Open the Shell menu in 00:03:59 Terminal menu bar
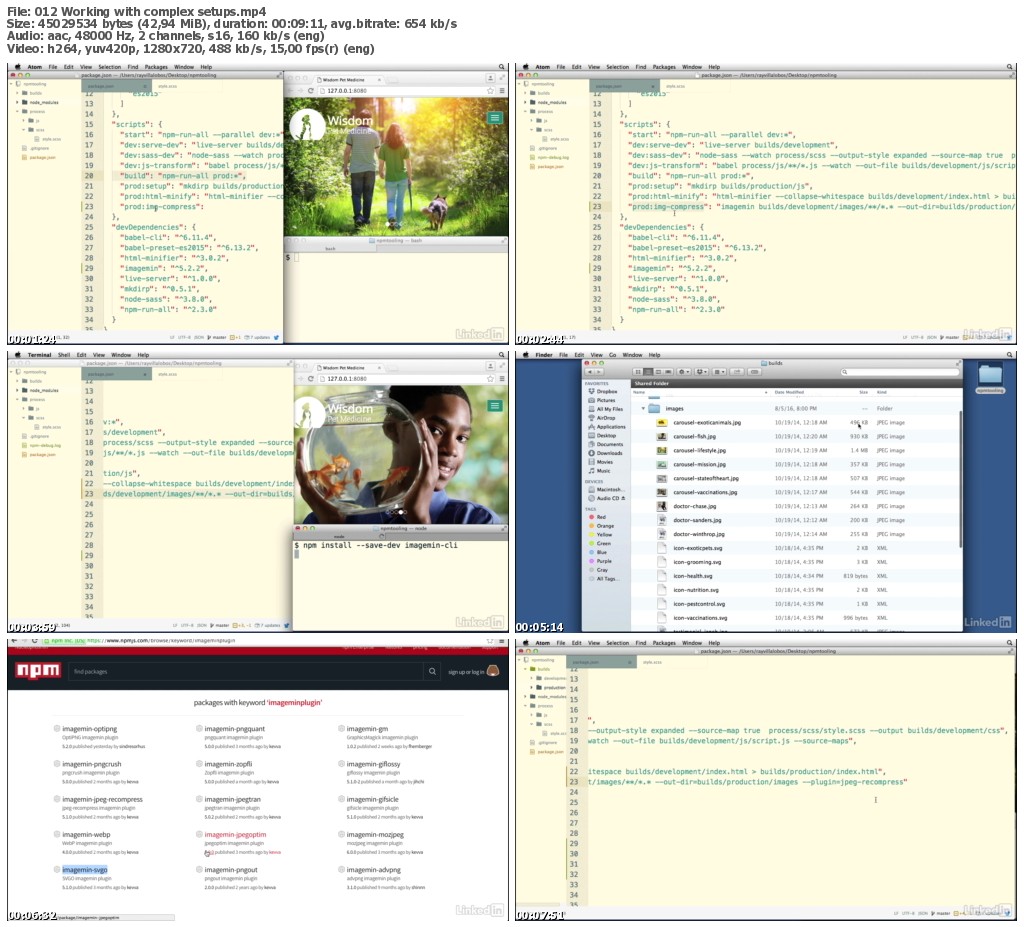 point(64,355)
